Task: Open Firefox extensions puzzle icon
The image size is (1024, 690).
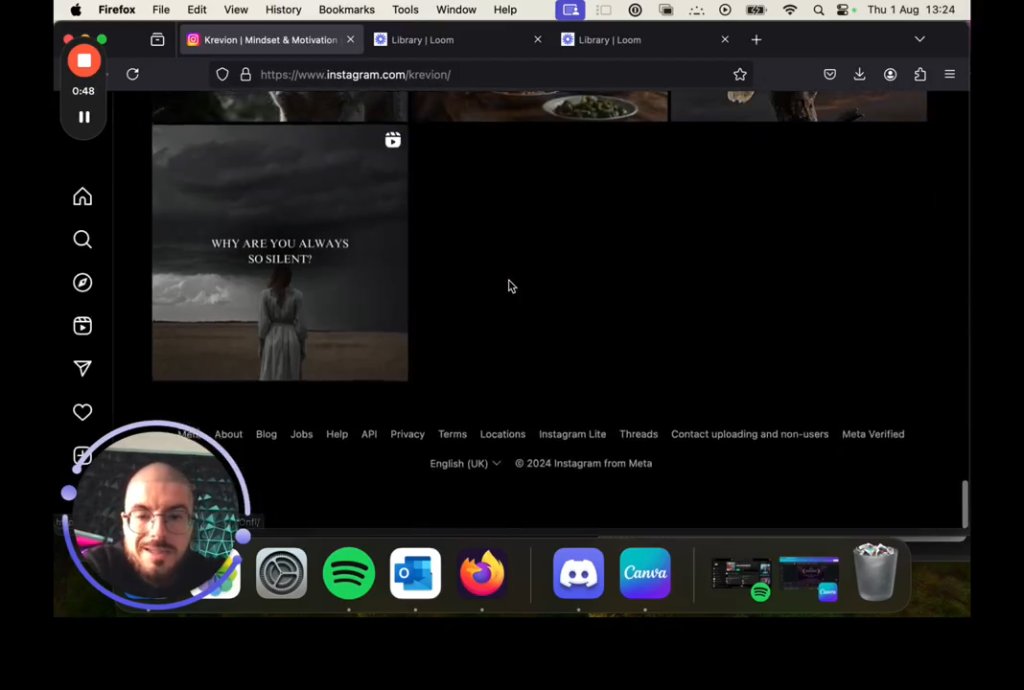Action: (920, 74)
